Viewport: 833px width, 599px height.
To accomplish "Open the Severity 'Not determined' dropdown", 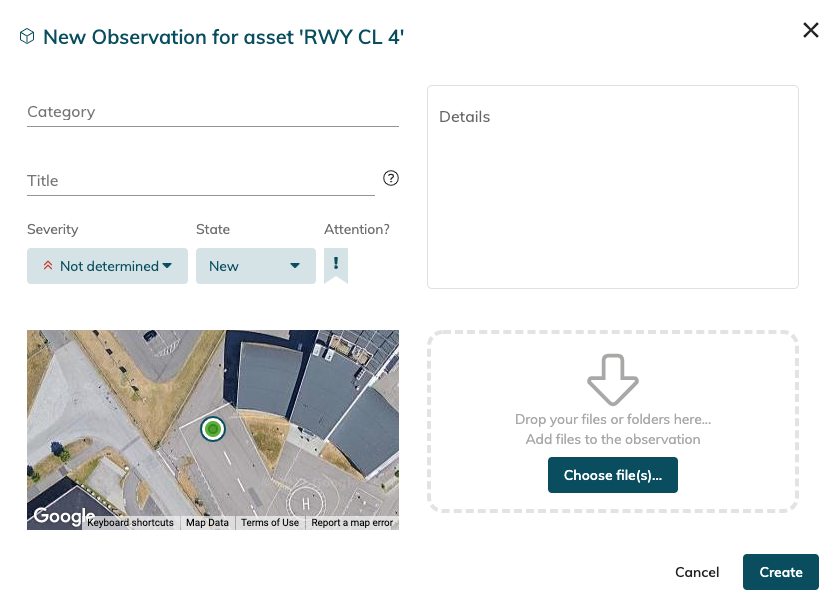I will pos(107,266).
